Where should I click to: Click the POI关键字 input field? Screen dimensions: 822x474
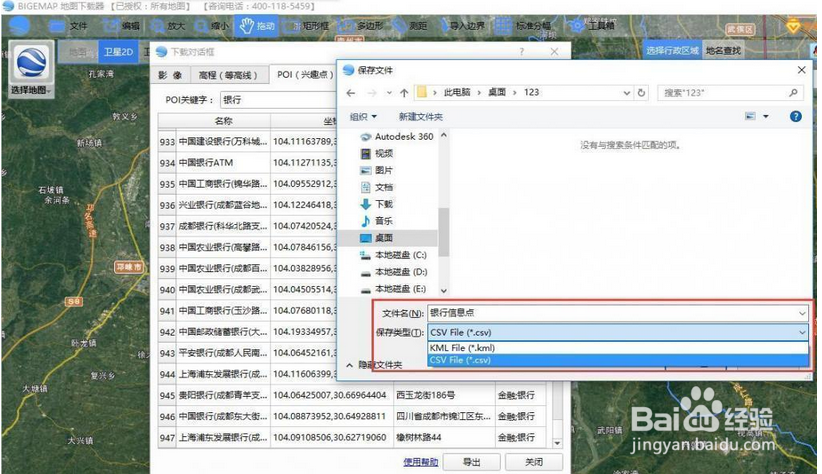point(278,100)
